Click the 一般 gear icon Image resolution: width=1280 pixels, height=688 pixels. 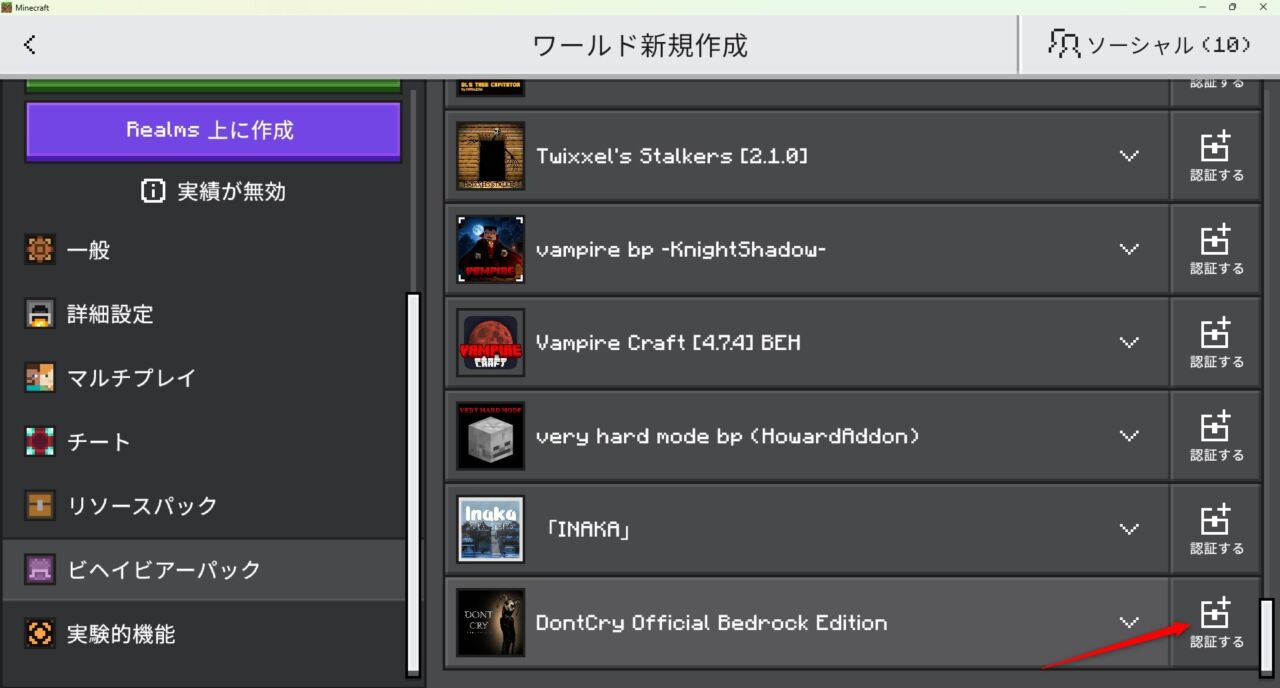[40, 250]
